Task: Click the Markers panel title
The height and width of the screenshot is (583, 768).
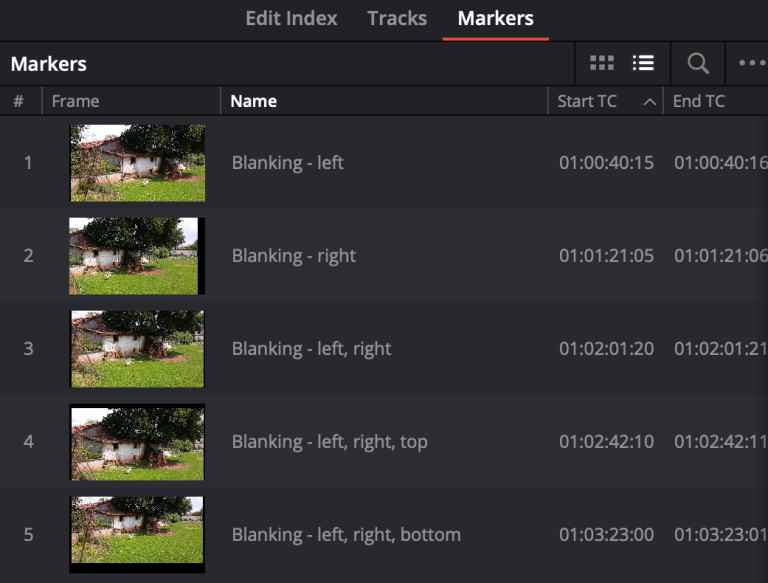Action: tap(48, 64)
